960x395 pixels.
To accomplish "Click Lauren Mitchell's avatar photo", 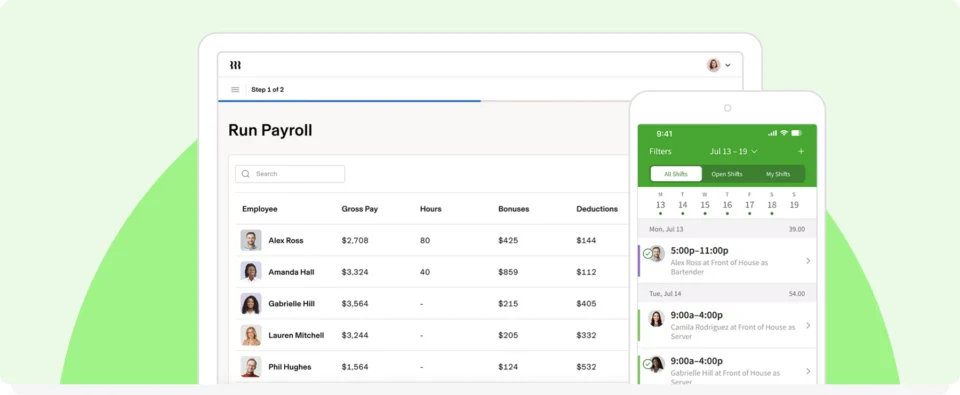I will coord(251,335).
